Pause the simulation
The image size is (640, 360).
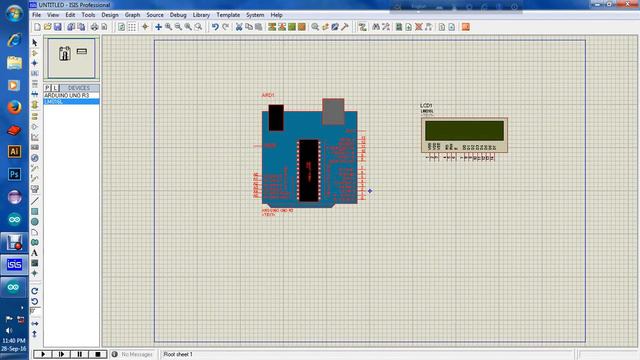(x=80, y=354)
